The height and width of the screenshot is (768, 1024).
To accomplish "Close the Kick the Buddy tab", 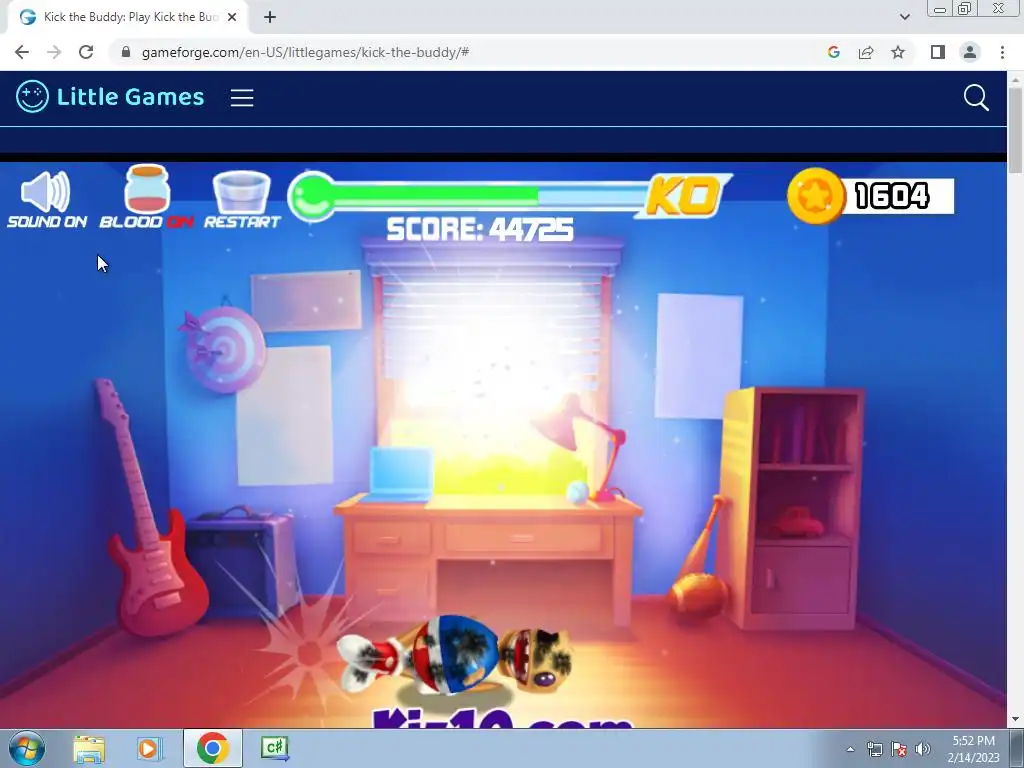I will tap(232, 17).
